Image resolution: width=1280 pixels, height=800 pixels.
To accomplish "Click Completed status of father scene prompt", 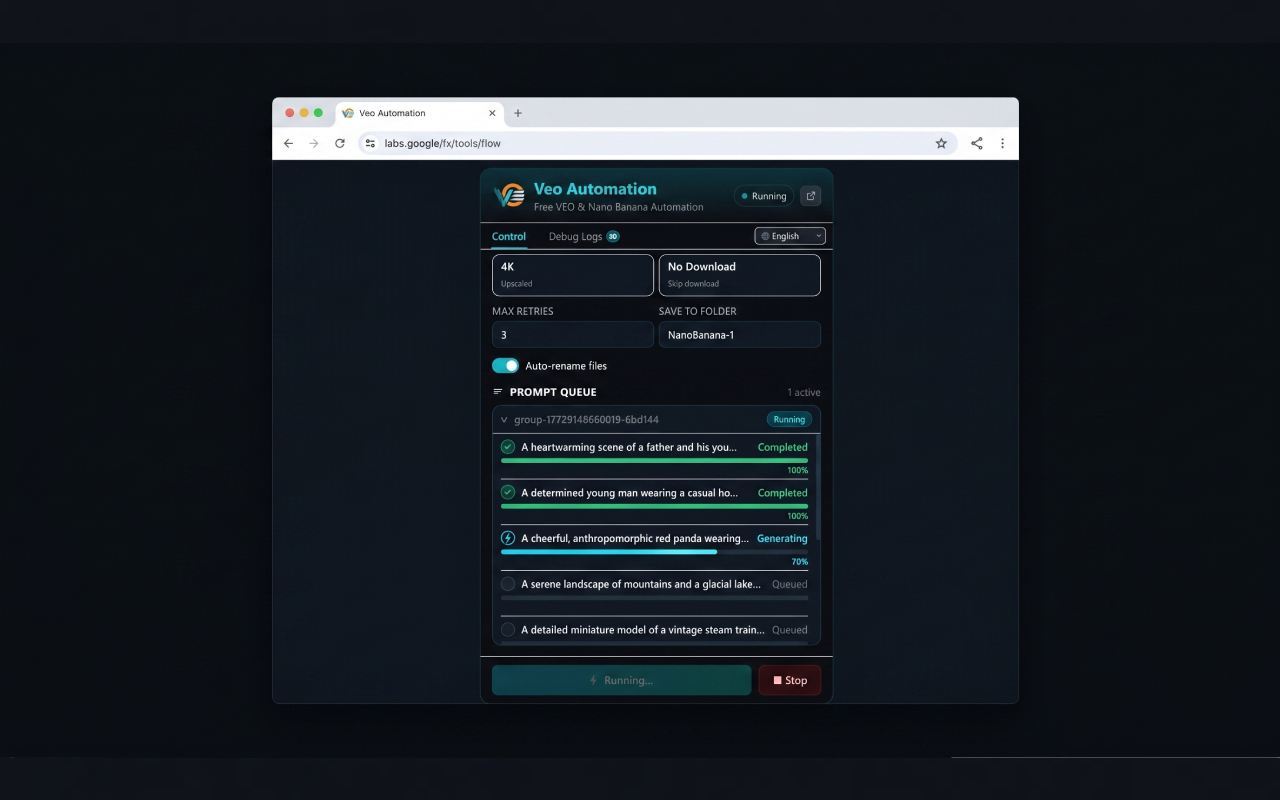I will point(783,447).
